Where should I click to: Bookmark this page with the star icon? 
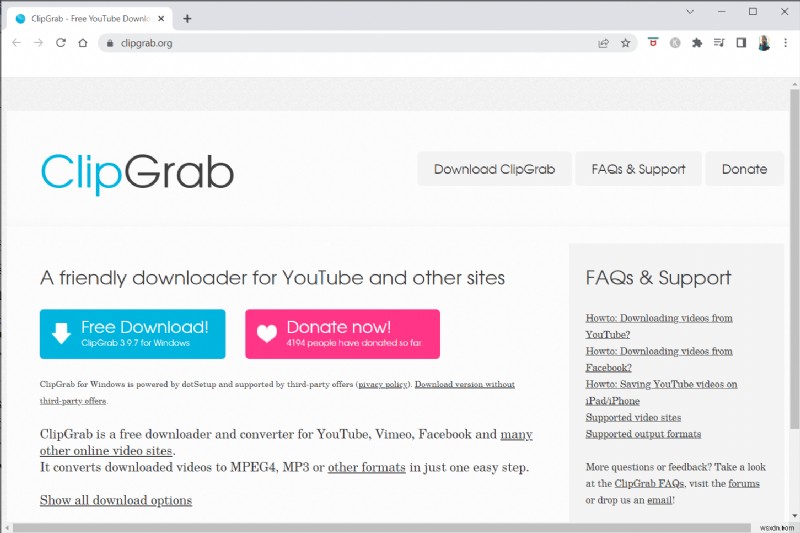(626, 43)
